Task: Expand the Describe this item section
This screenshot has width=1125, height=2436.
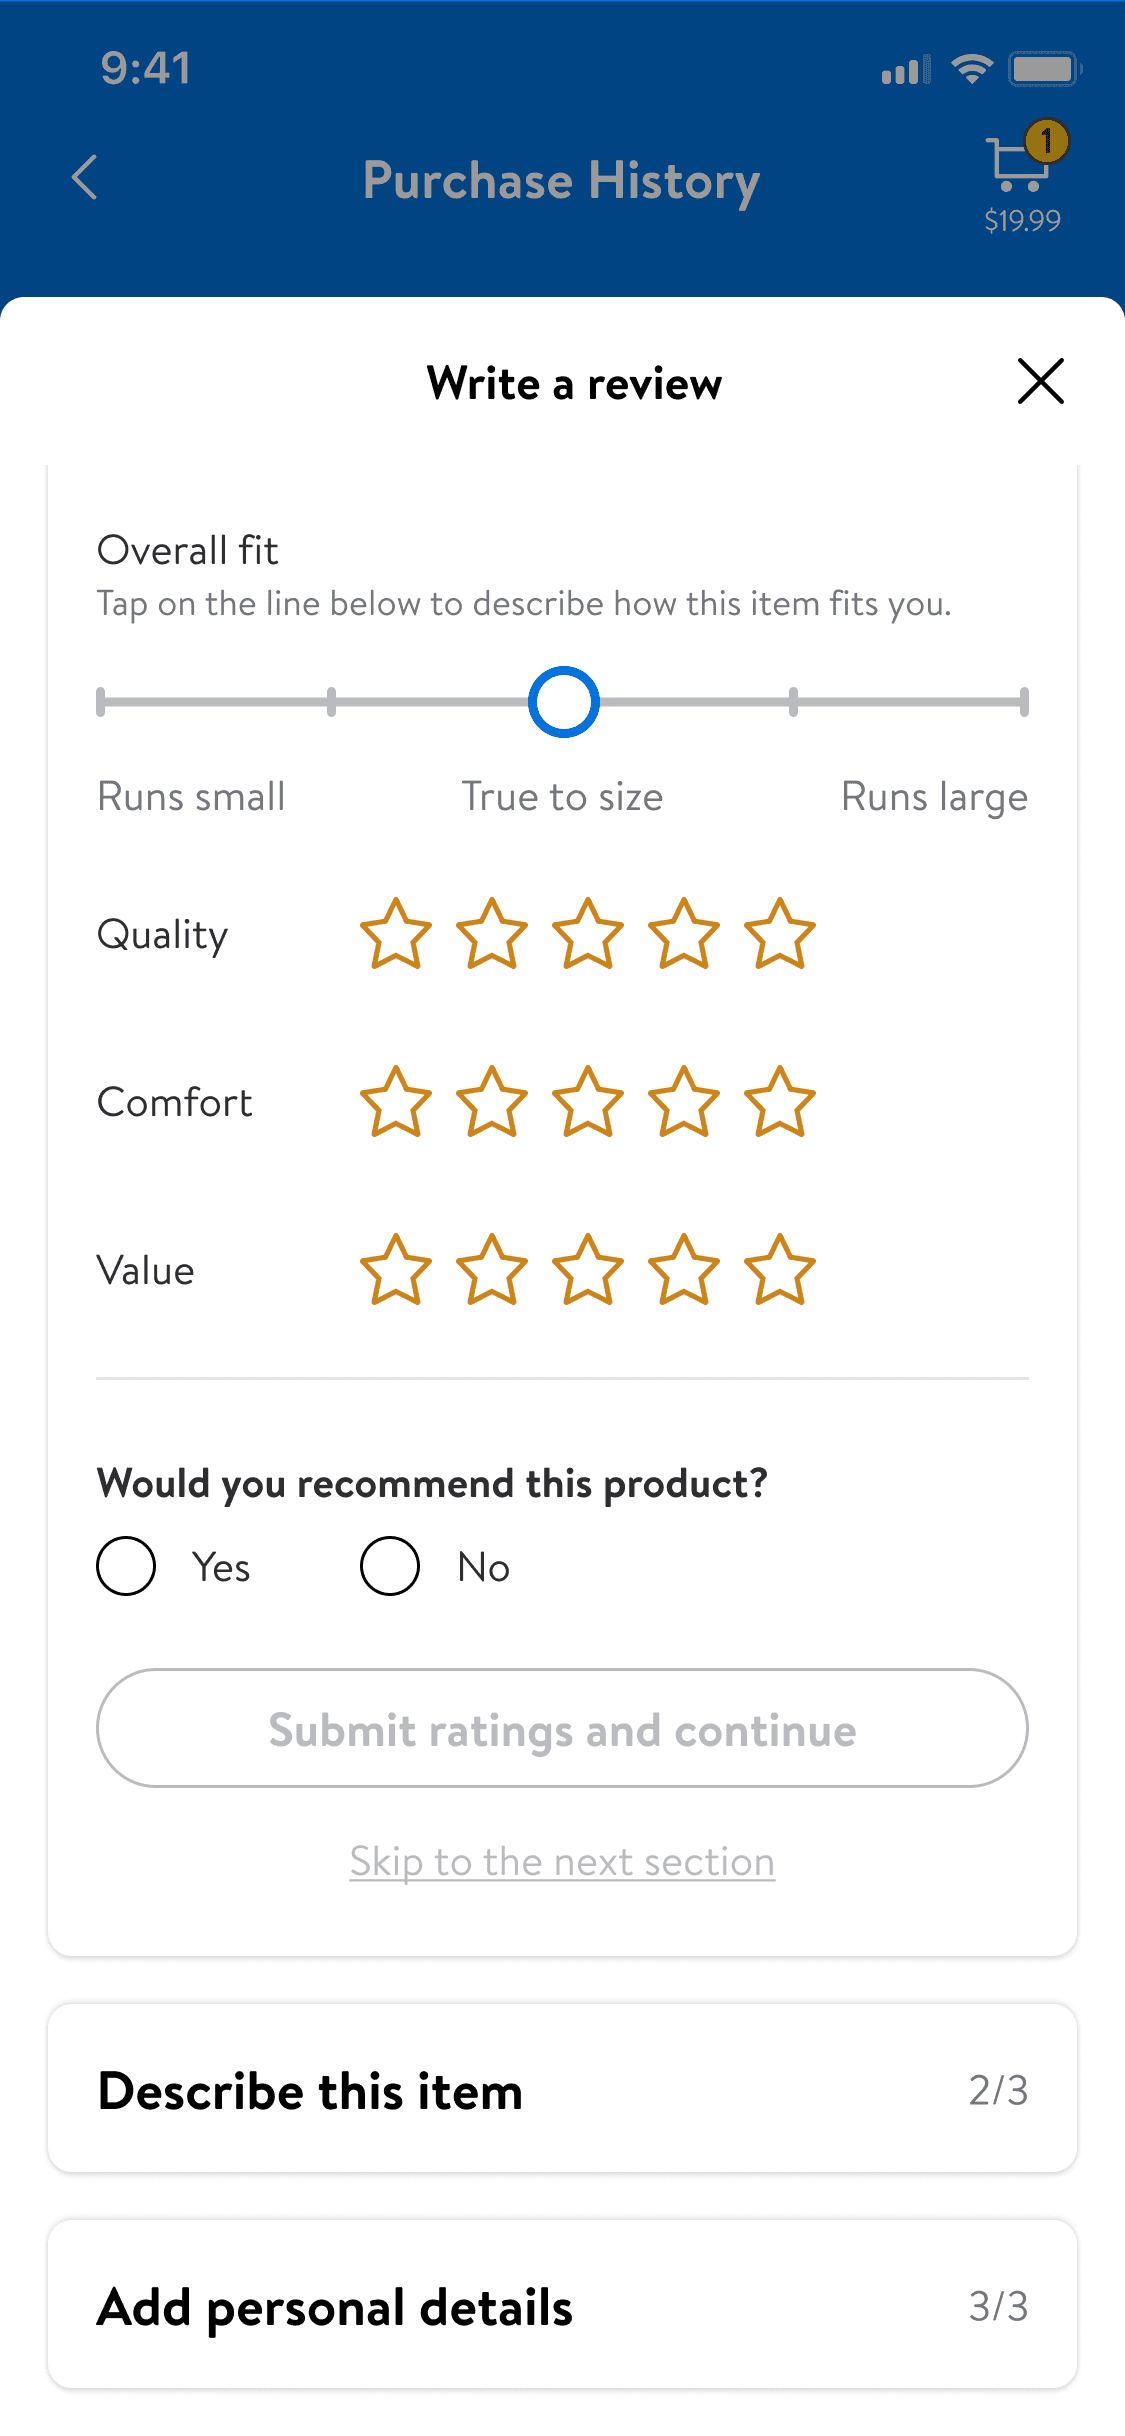Action: pyautogui.click(x=562, y=2089)
